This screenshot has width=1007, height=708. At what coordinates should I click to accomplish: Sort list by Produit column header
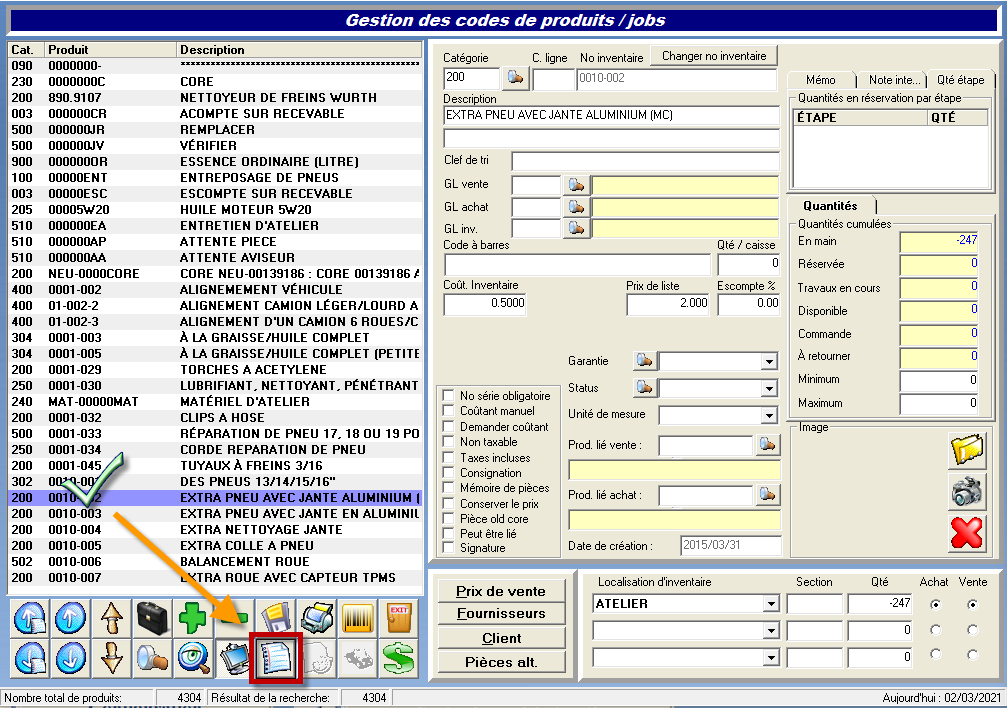(x=110, y=49)
